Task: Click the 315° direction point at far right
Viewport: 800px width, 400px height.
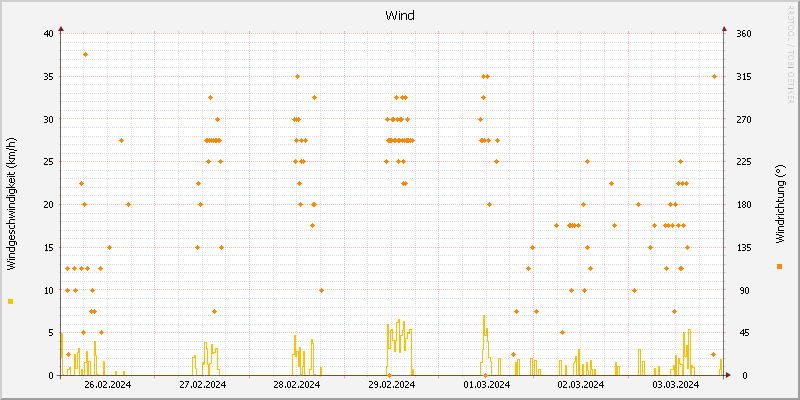Action: pos(714,77)
